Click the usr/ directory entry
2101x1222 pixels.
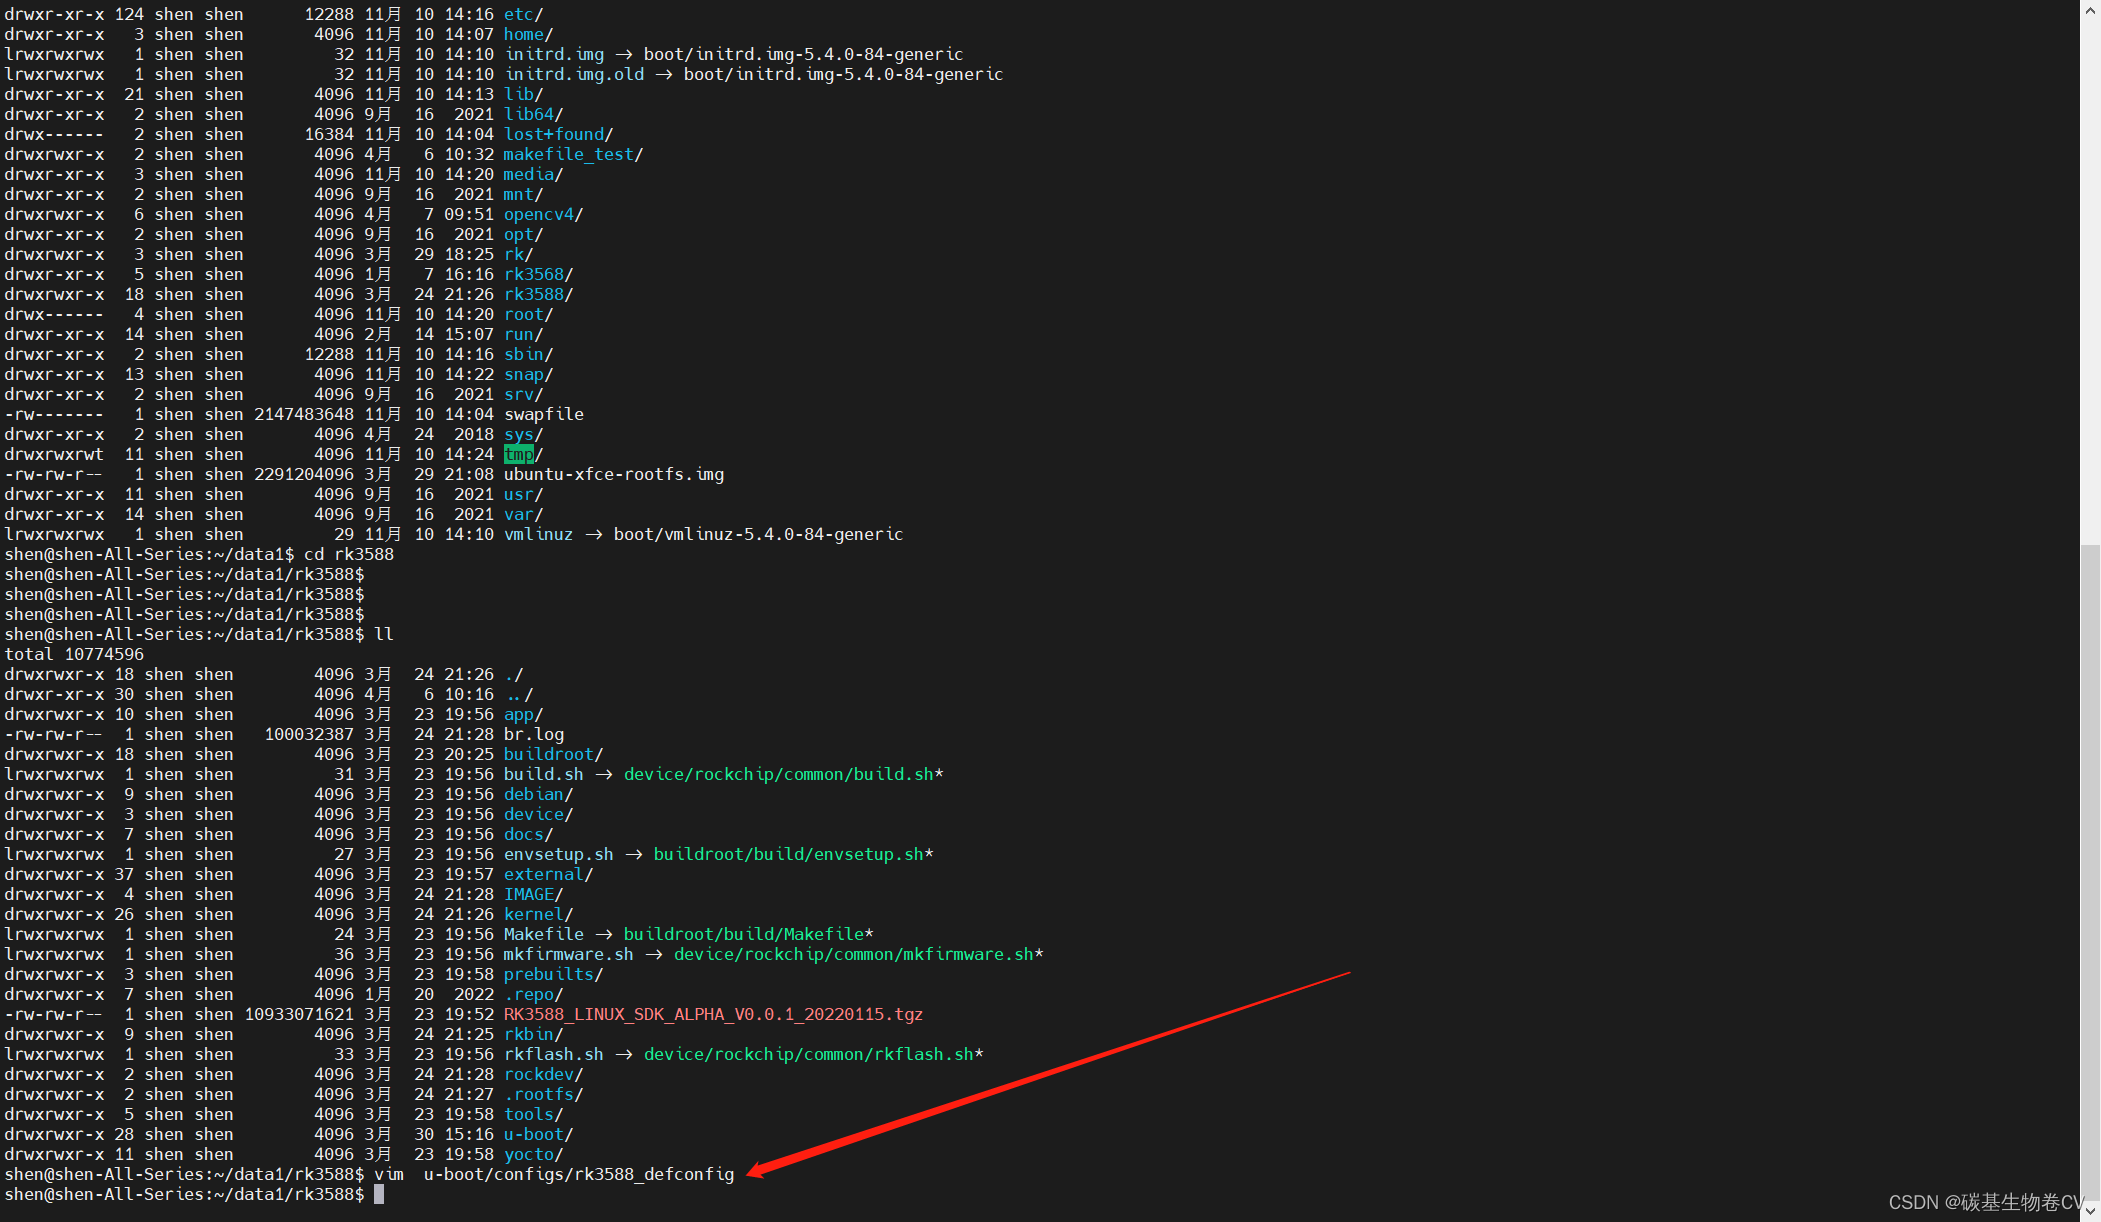click(x=524, y=494)
